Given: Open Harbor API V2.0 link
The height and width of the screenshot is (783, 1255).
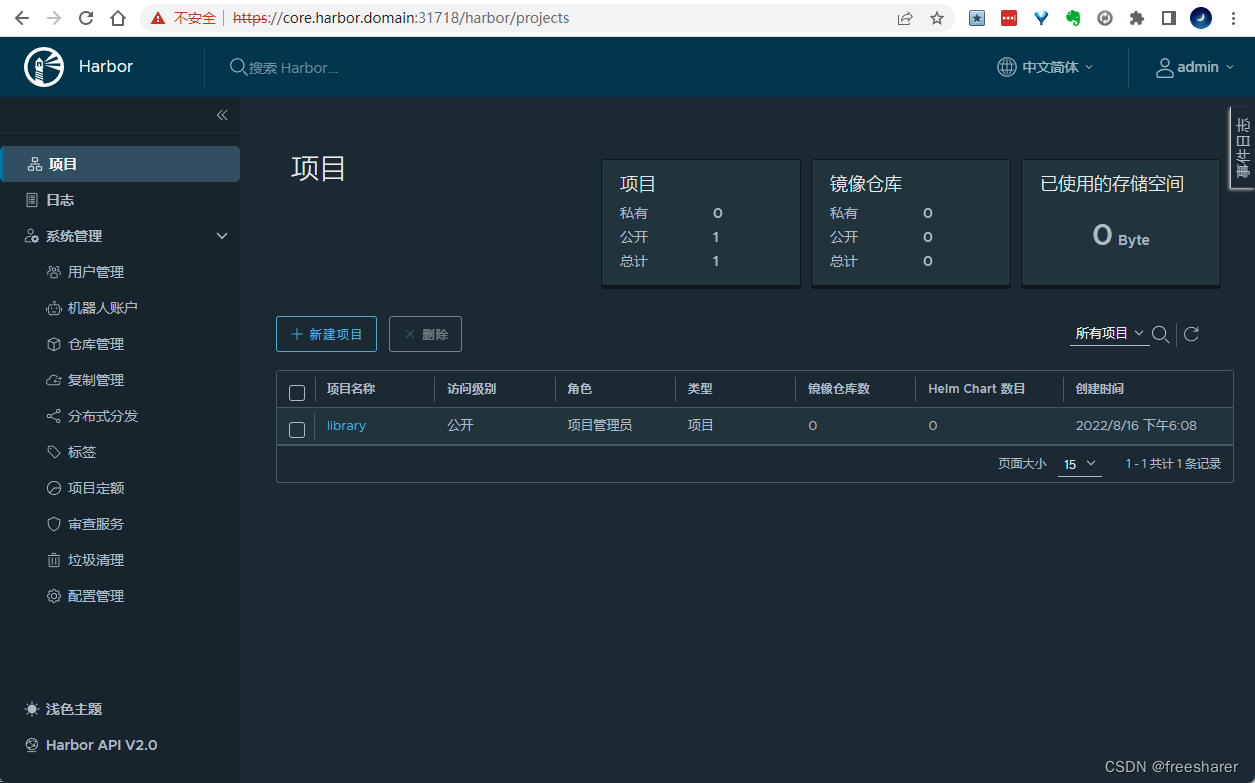Looking at the screenshot, I should (101, 745).
